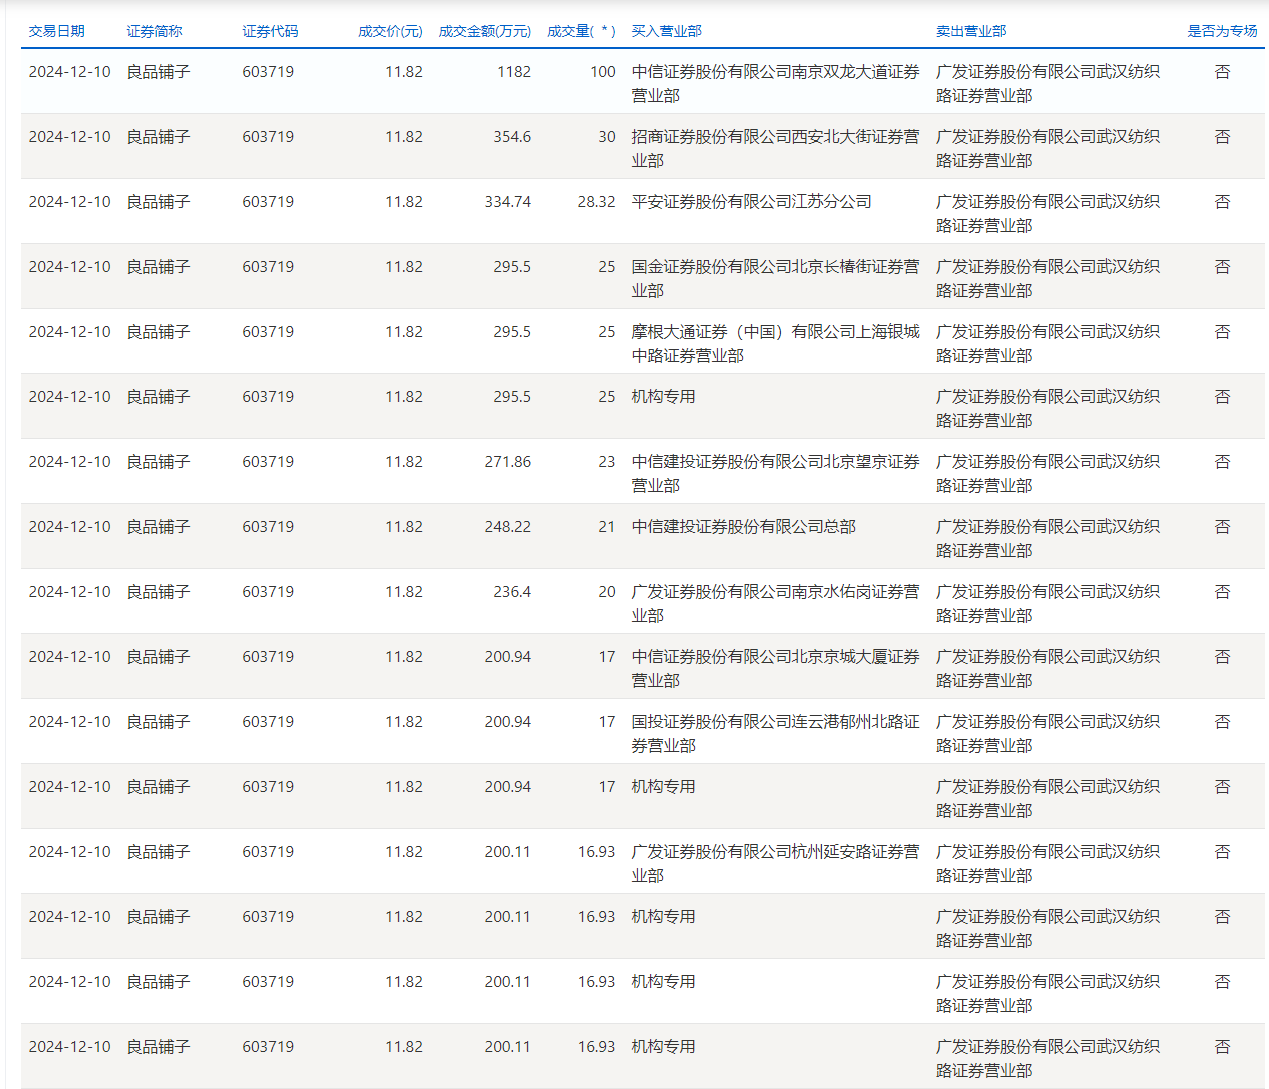Image resolution: width=1269 pixels, height=1089 pixels.
Task: Click 否 in the 平安证券江苏分公司 row
Action: 1222,202
